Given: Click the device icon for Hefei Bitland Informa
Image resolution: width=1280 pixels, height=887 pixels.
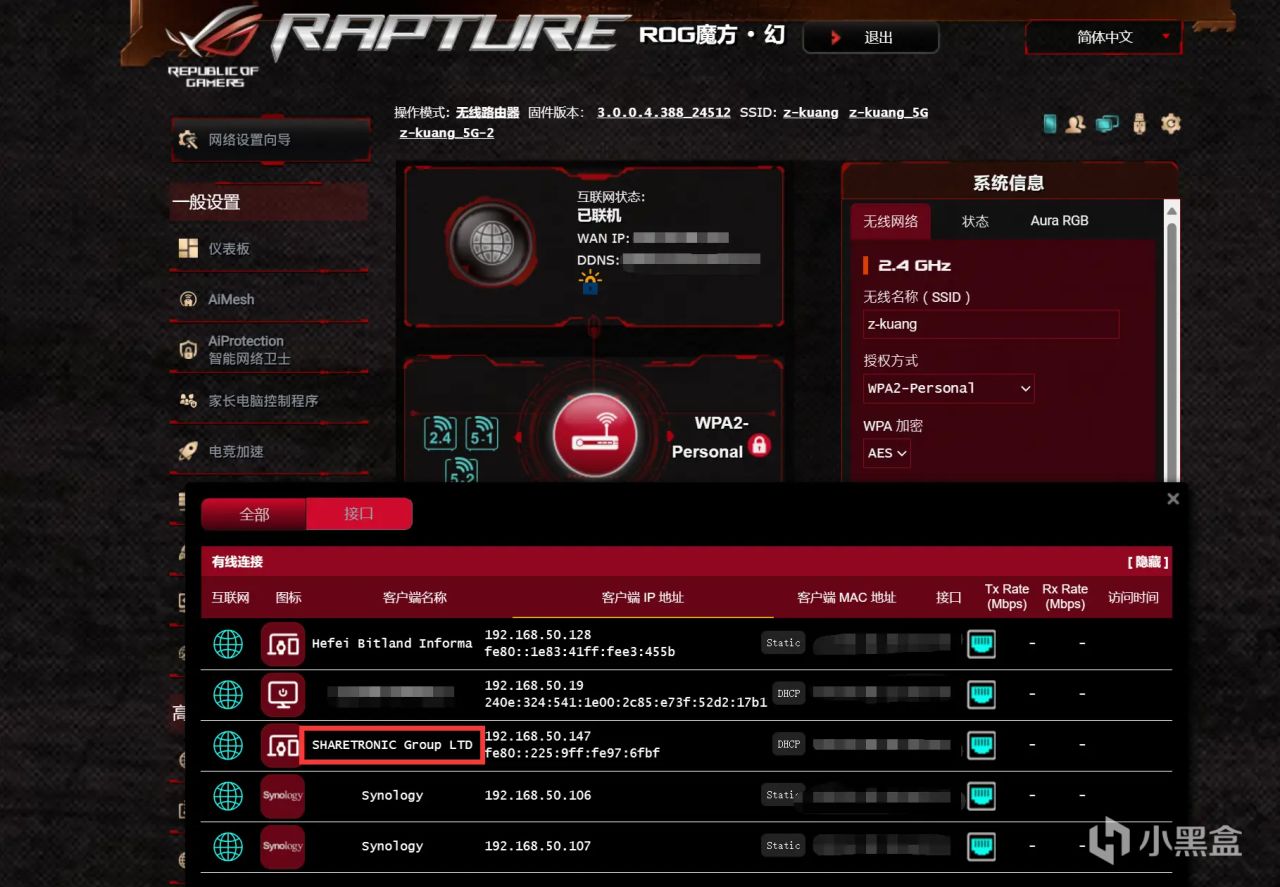Looking at the screenshot, I should point(283,644).
